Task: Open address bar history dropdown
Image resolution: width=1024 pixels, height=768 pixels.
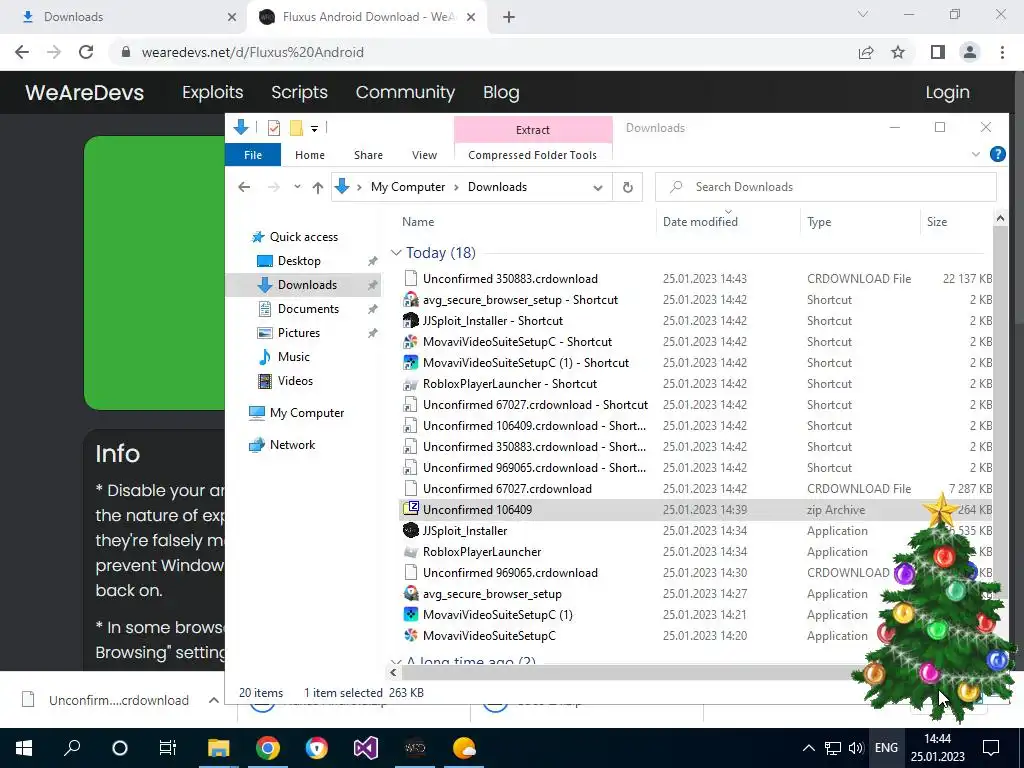Action: [598, 187]
